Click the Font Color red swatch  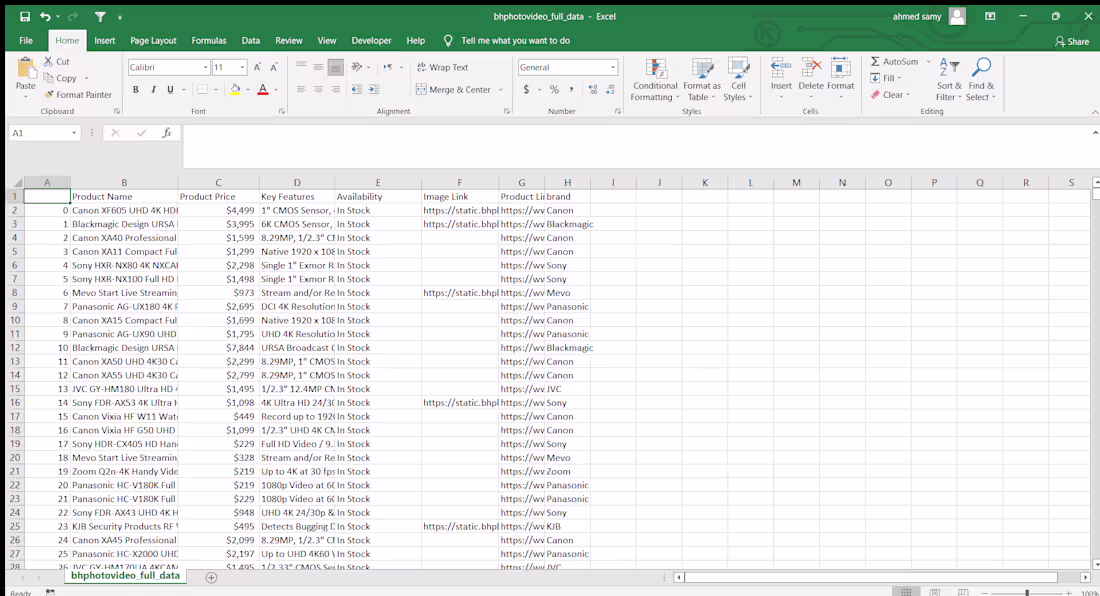pos(262,90)
